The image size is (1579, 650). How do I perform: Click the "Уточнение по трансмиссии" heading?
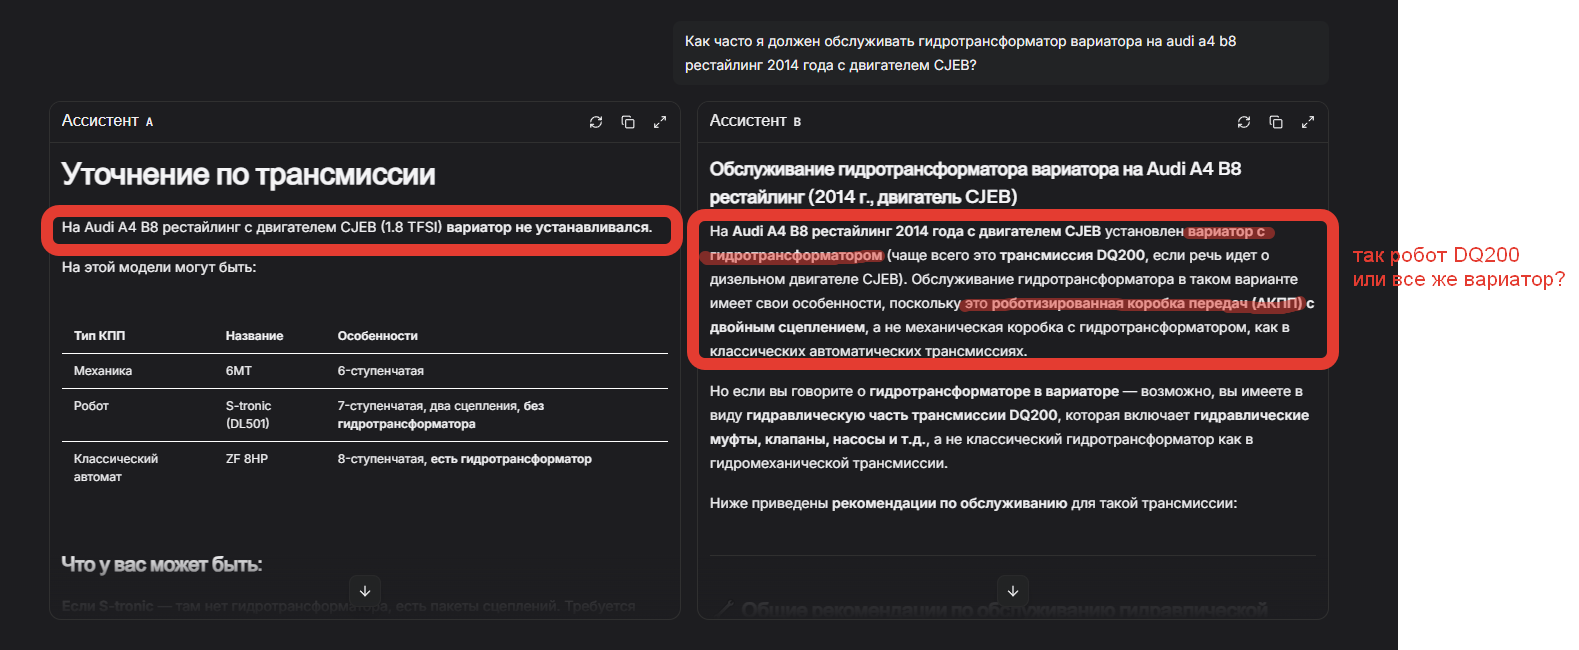[248, 175]
